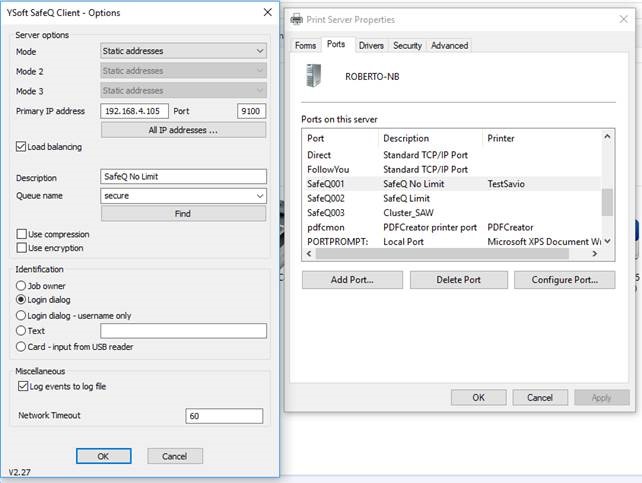The image size is (642, 483).
Task: Open the Mode dropdown
Action: click(x=183, y=51)
